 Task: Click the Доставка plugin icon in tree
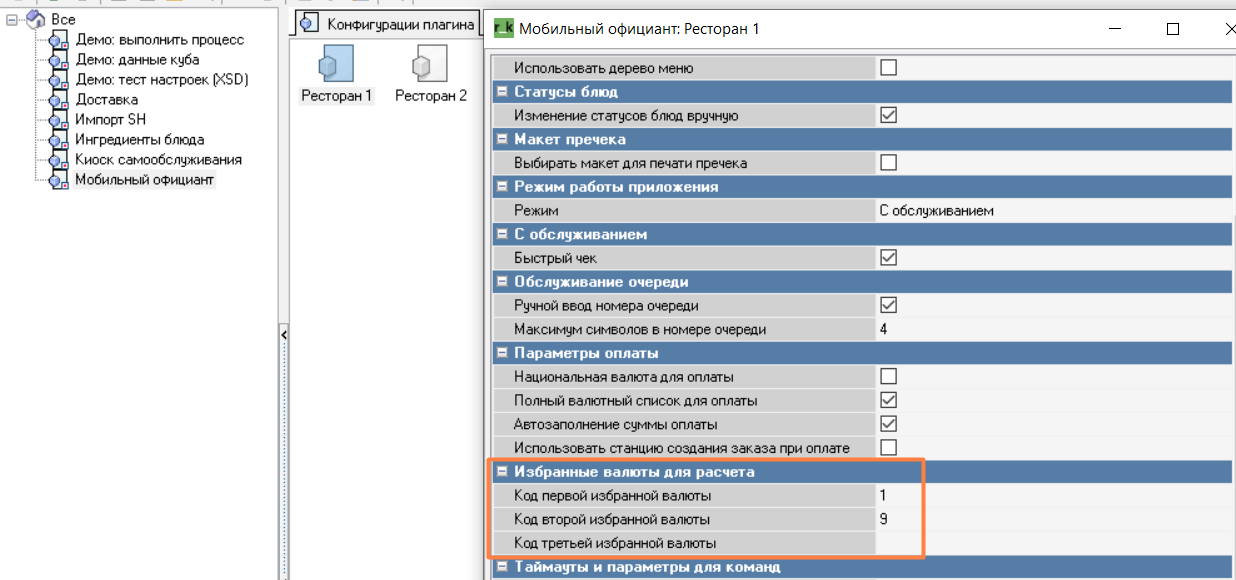[x=58, y=100]
